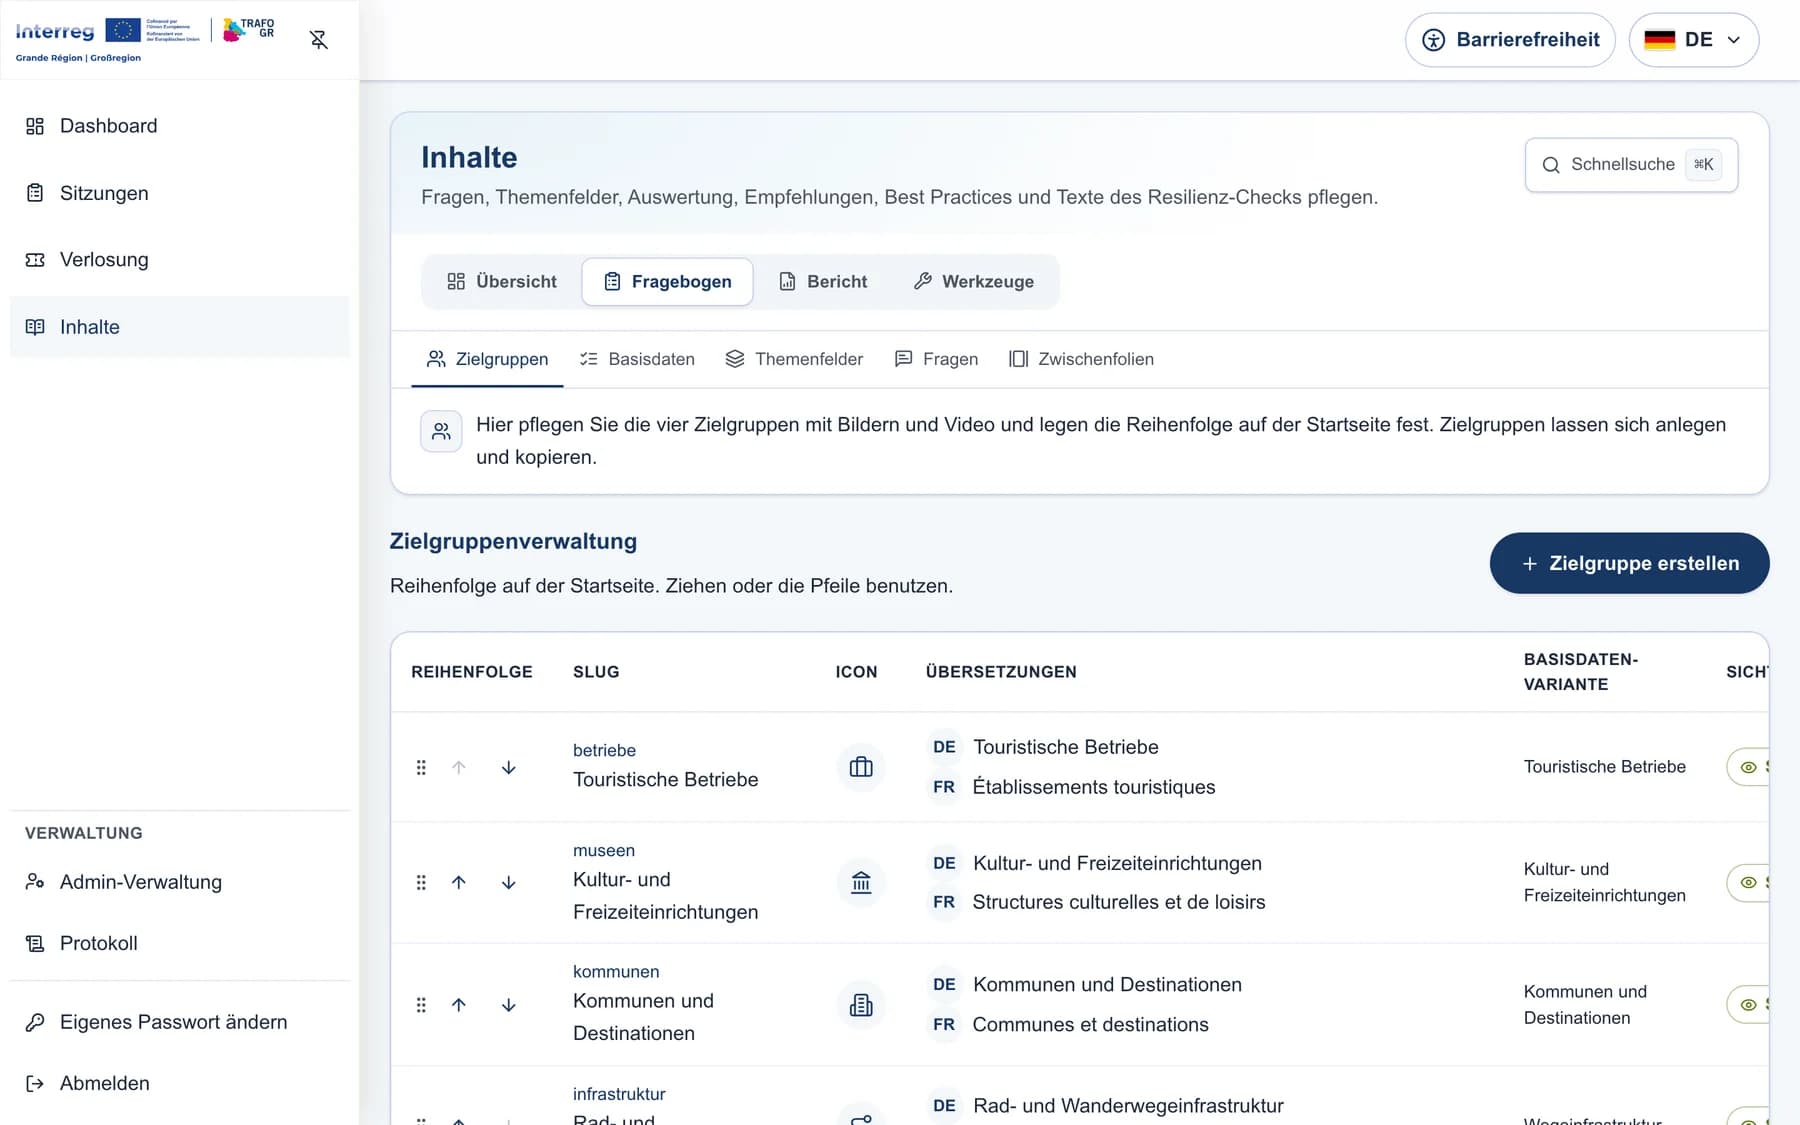Image resolution: width=1800 pixels, height=1125 pixels.
Task: Move museen row down with arrow
Action: coord(508,883)
